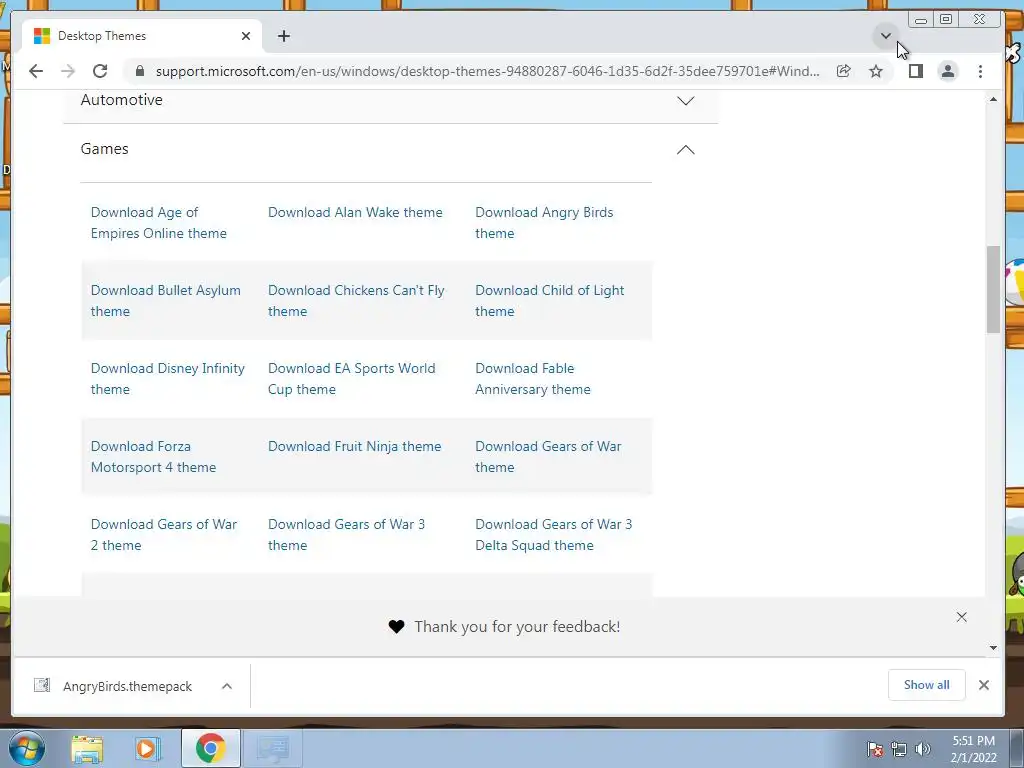Viewport: 1024px width, 768px height.
Task: Expand the Automotive section
Action: pyautogui.click(x=391, y=100)
